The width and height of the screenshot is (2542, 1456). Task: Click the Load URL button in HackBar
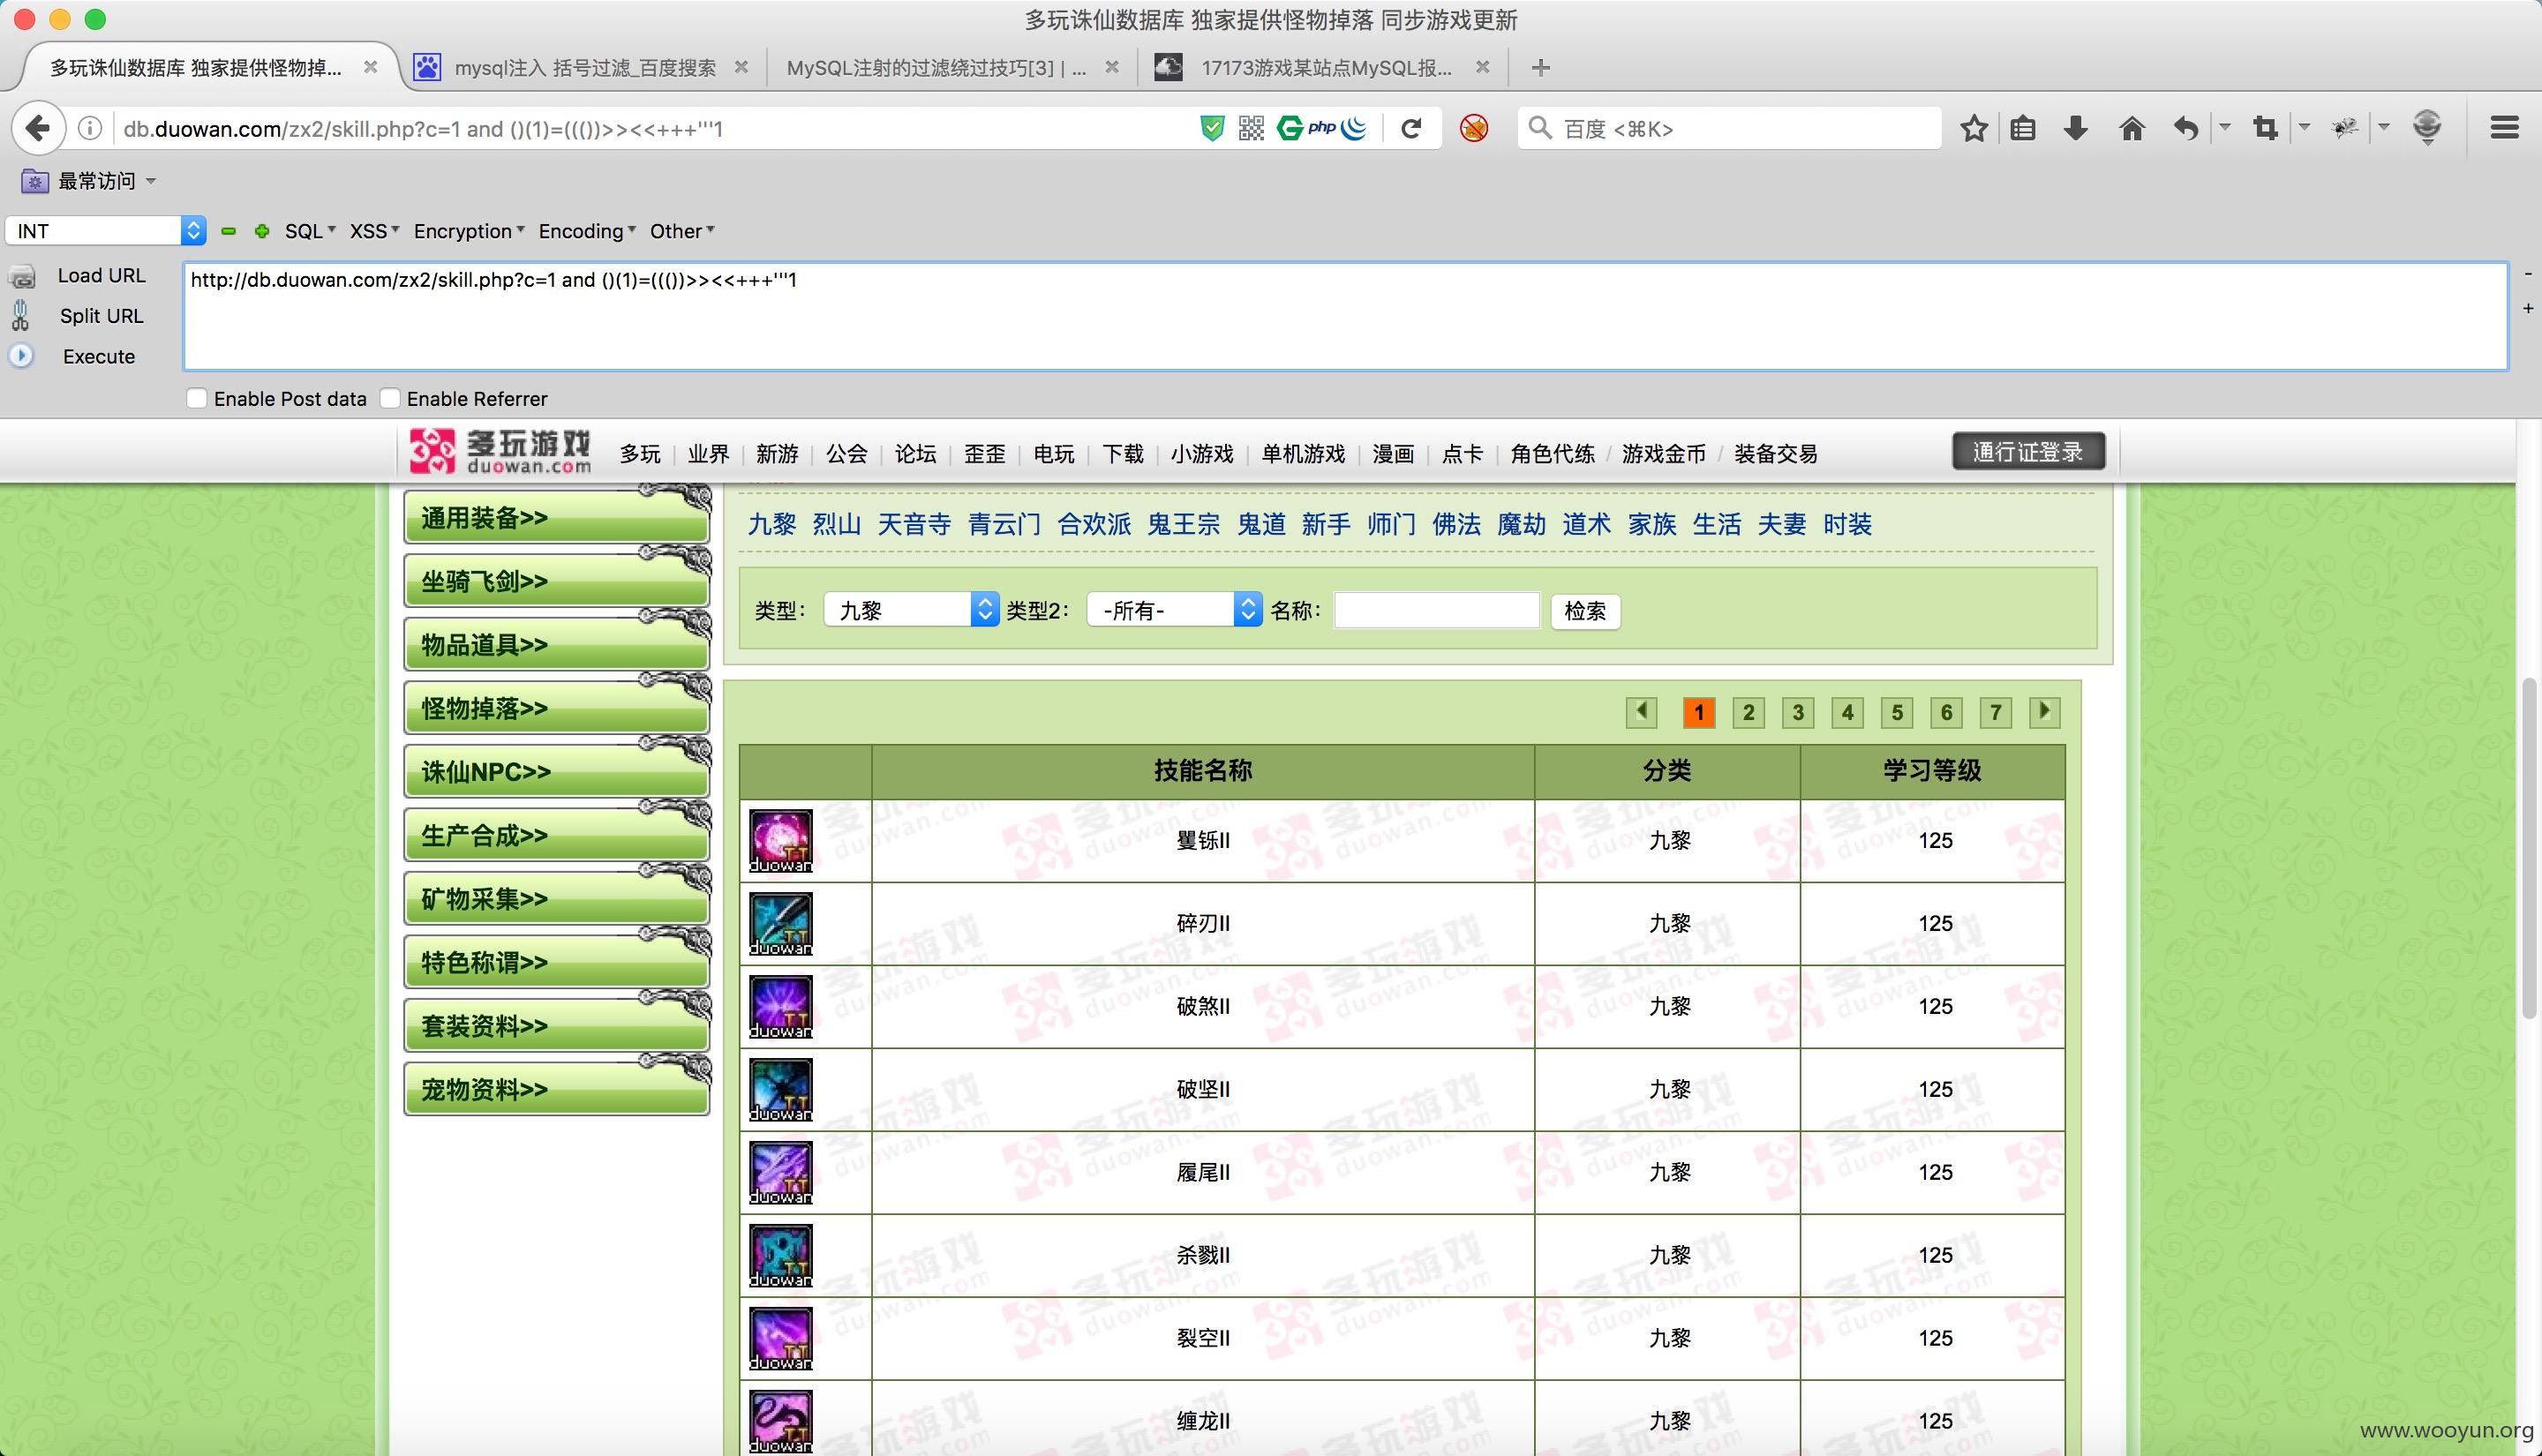point(101,275)
